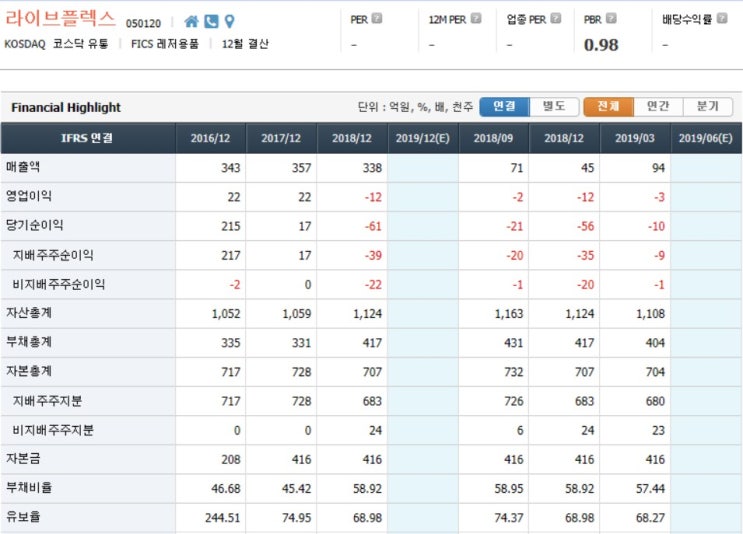Click 지배주주지분 value 726 for 2018/09
The height and width of the screenshot is (534, 743).
514,401
